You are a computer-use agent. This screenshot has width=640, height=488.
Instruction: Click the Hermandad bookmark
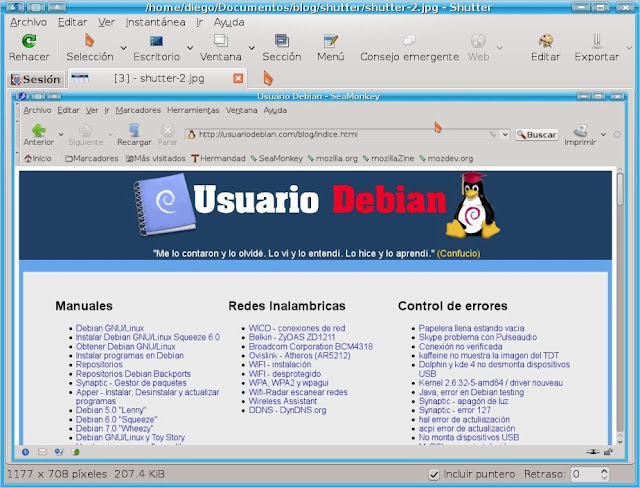218,158
